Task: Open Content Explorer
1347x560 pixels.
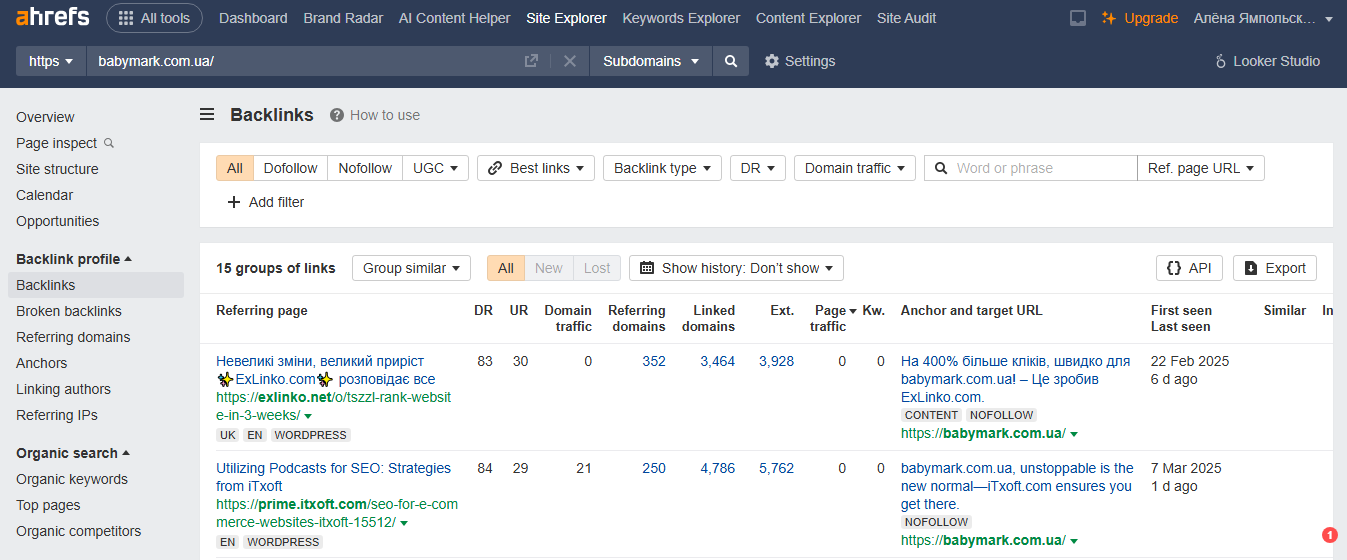Action: (808, 18)
